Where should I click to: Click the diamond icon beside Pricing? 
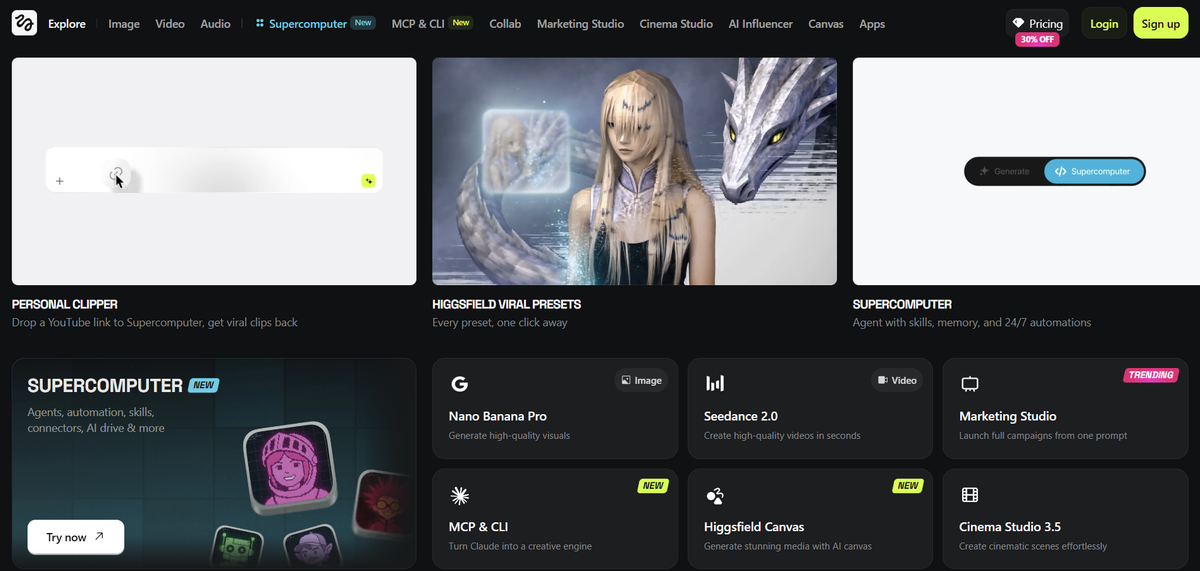click(1018, 23)
